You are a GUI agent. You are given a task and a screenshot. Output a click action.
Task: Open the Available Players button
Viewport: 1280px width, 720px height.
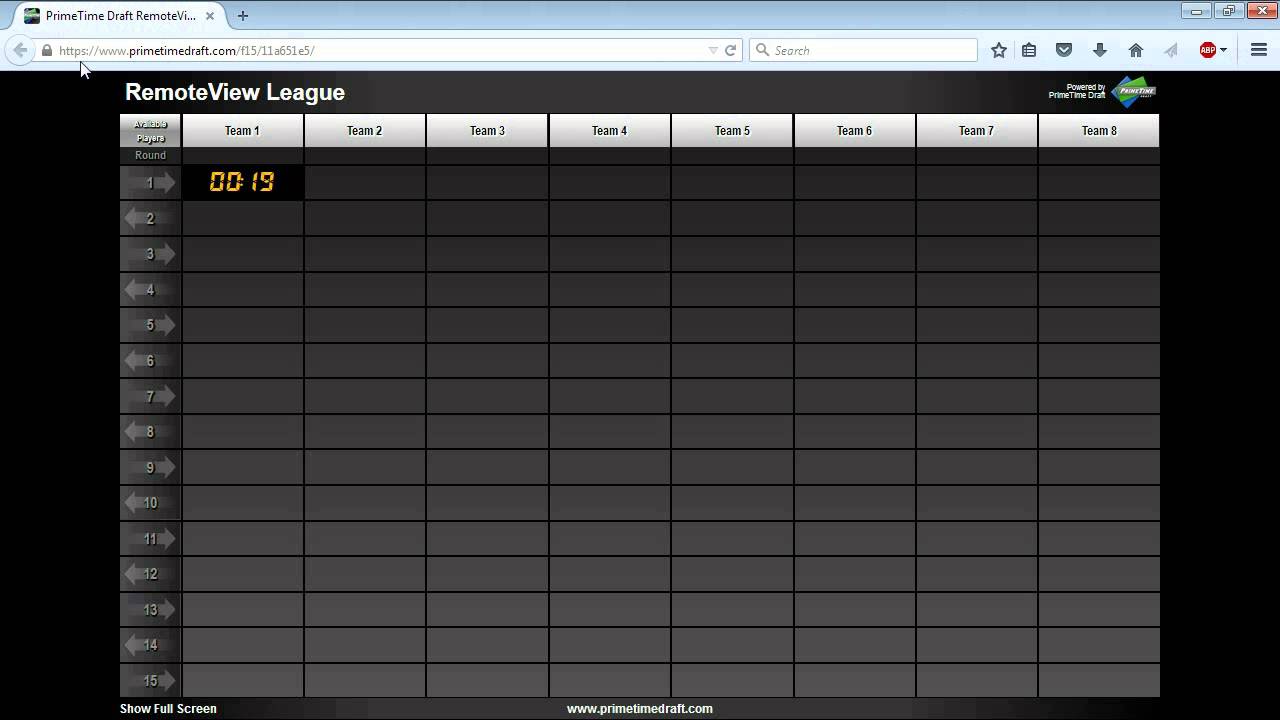coord(151,131)
